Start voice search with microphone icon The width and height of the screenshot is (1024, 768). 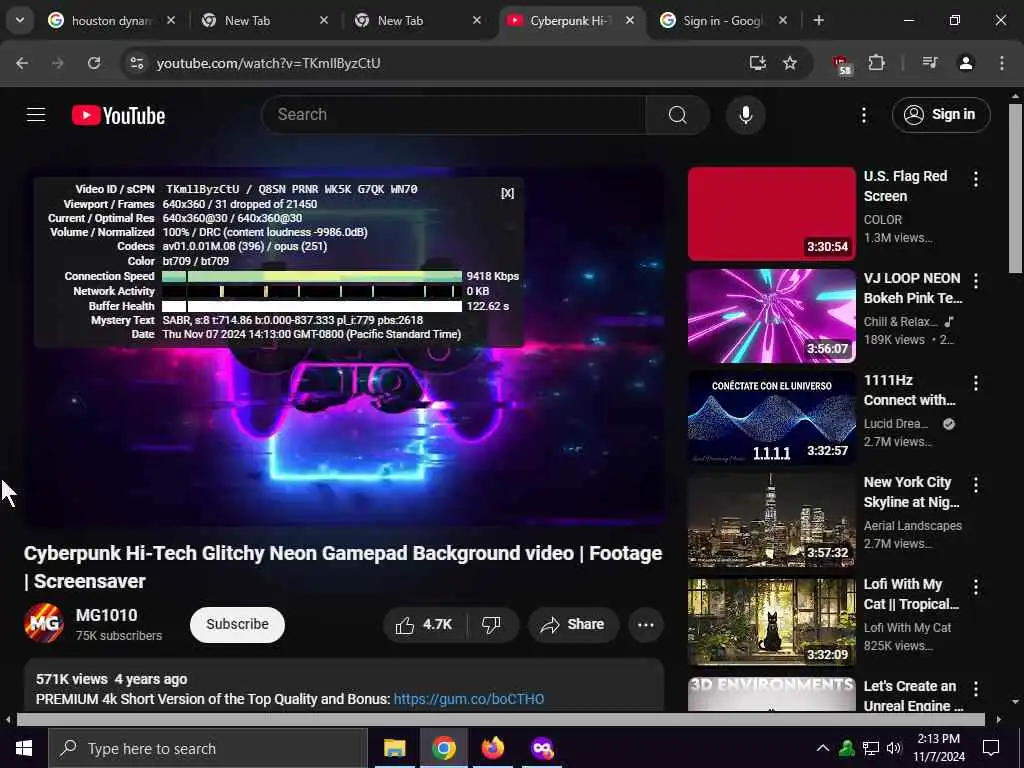point(745,115)
